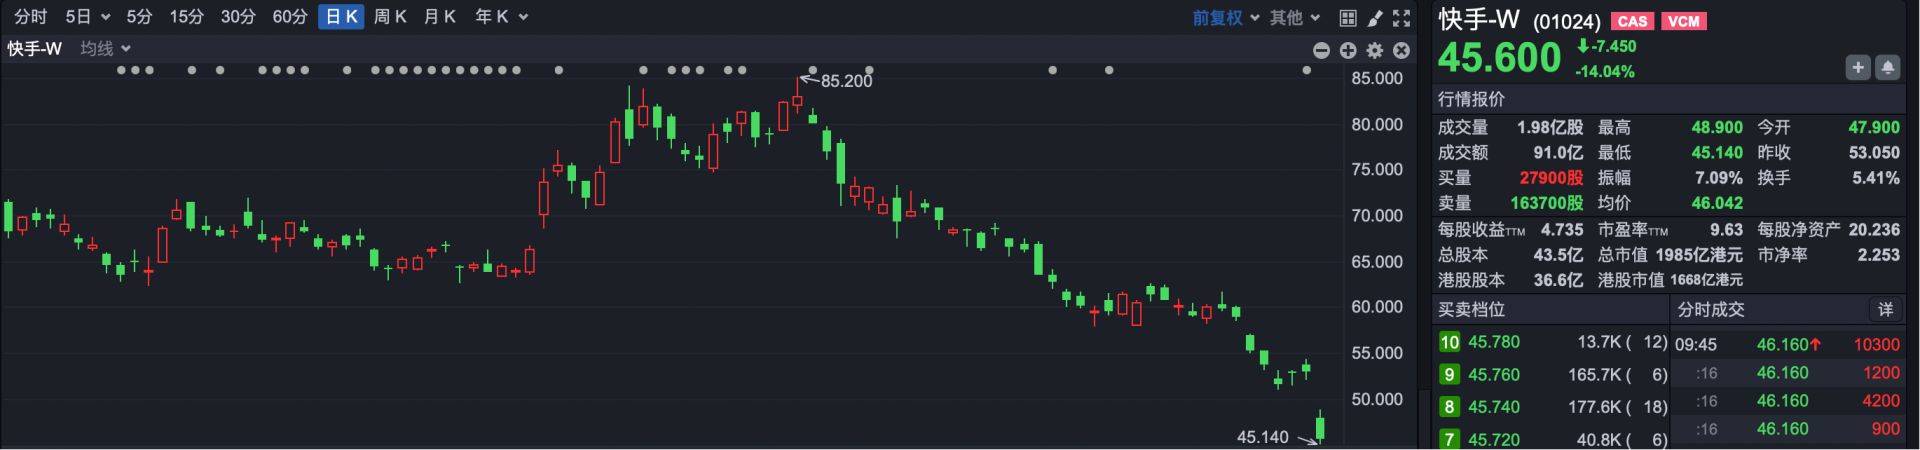Click the 详 details button
Image resolution: width=1920 pixels, height=450 pixels.
(1885, 310)
